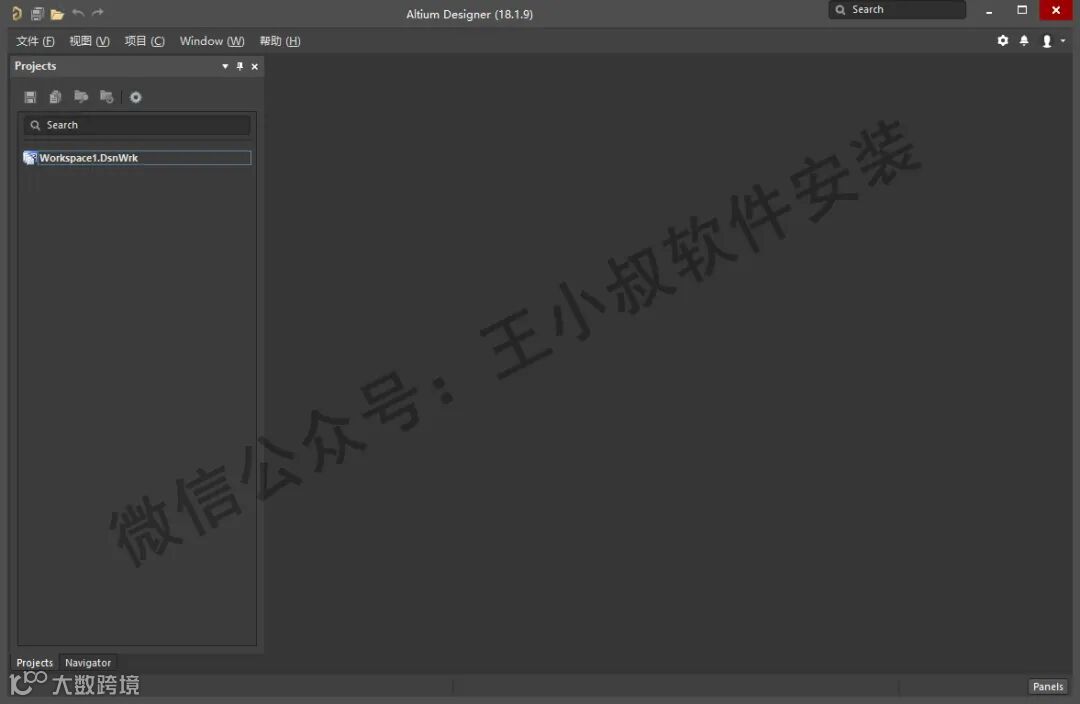Click the Altium Designer (18.1.9) title text
This screenshot has width=1080, height=704.
(x=470, y=14)
